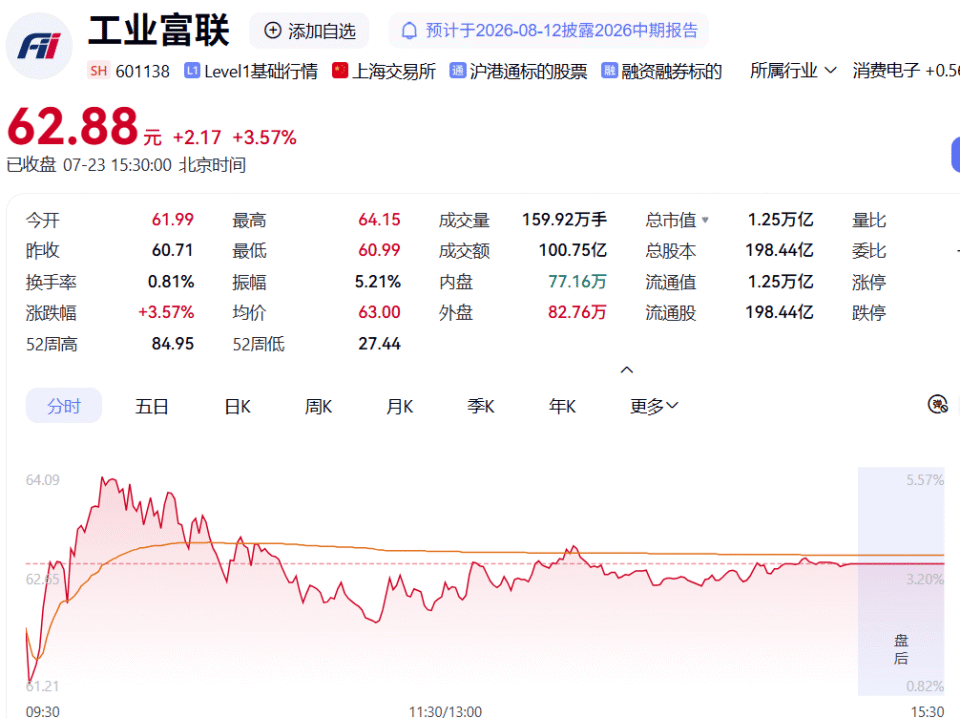This screenshot has width=960, height=718.
Task: Click the 今开 value 61.99
Action: click(173, 220)
